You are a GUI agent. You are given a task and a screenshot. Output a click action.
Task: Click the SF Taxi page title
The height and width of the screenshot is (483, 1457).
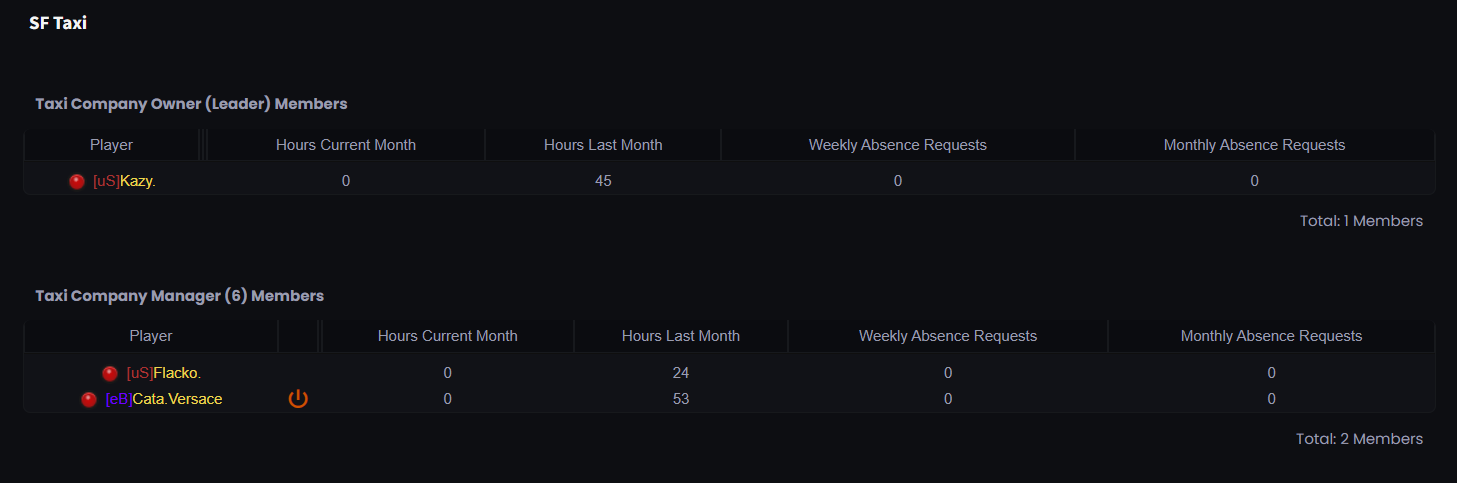click(x=58, y=22)
